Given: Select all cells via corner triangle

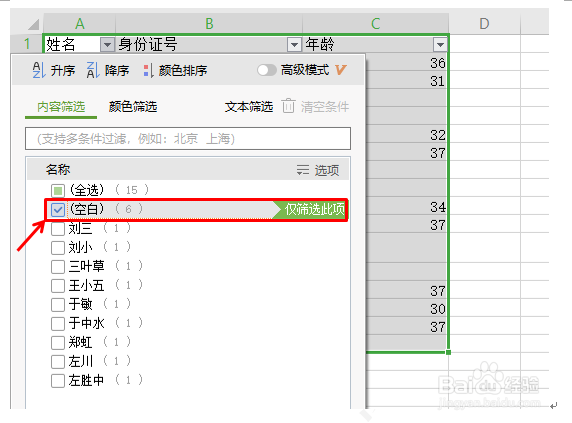Looking at the screenshot, I should click(34, 24).
